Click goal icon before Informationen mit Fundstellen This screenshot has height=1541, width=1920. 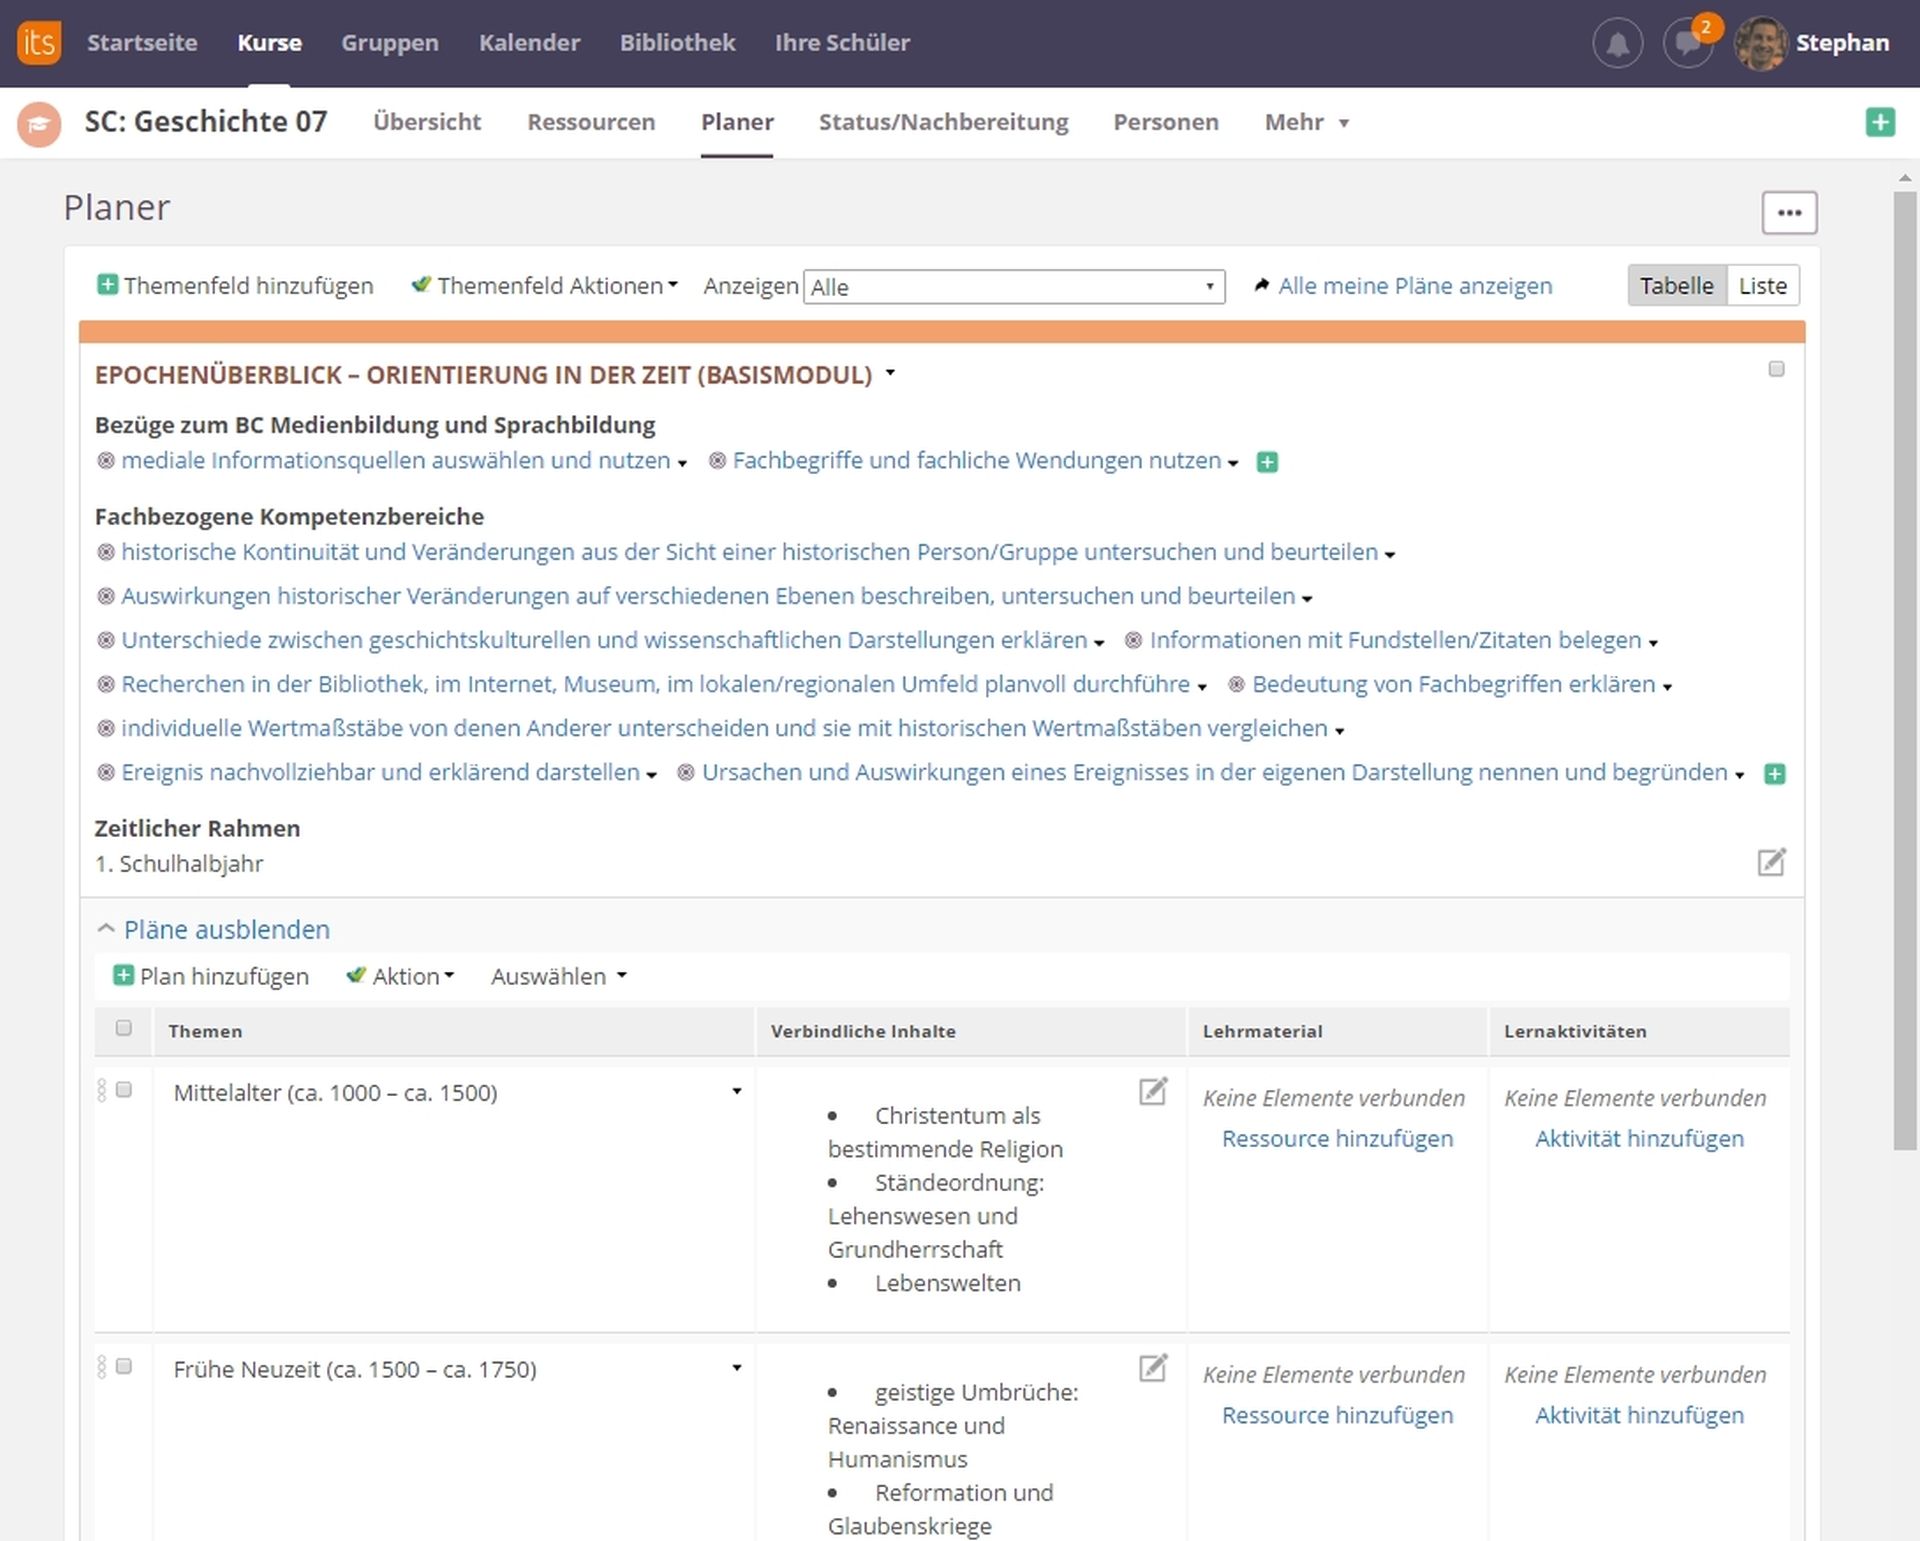pyautogui.click(x=1134, y=641)
